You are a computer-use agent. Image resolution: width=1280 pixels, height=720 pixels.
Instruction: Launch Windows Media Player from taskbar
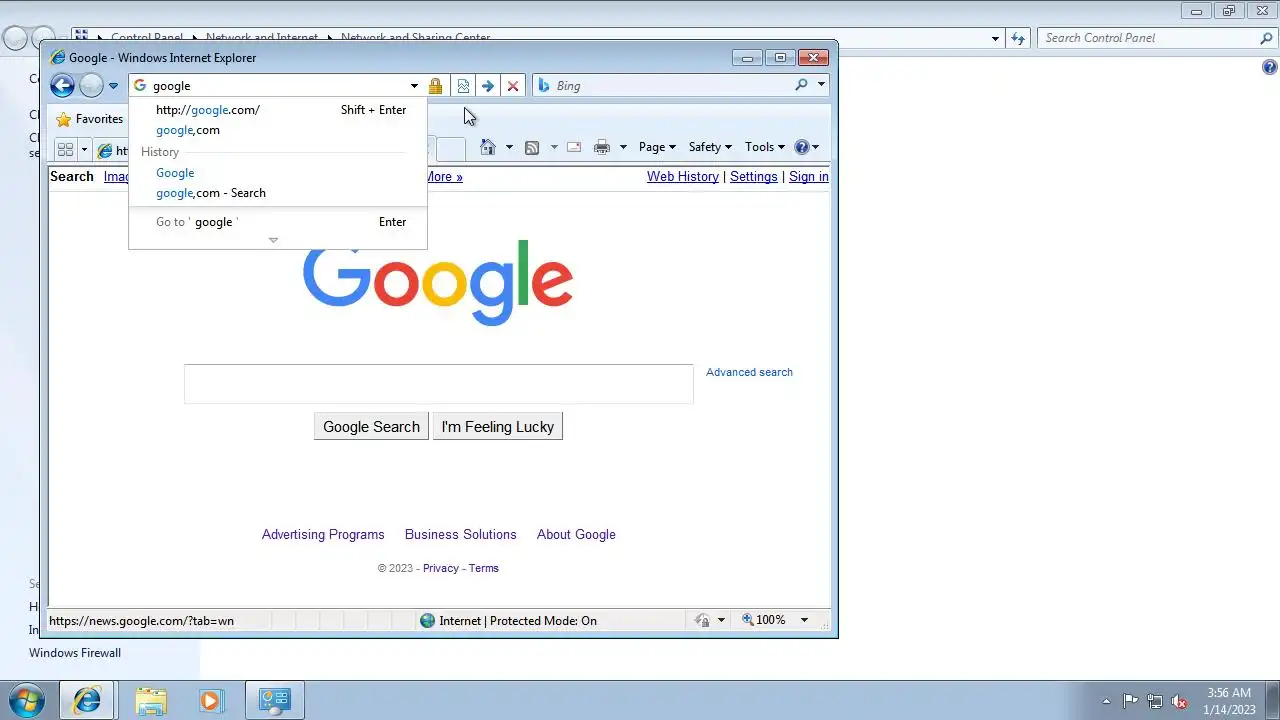(x=210, y=700)
